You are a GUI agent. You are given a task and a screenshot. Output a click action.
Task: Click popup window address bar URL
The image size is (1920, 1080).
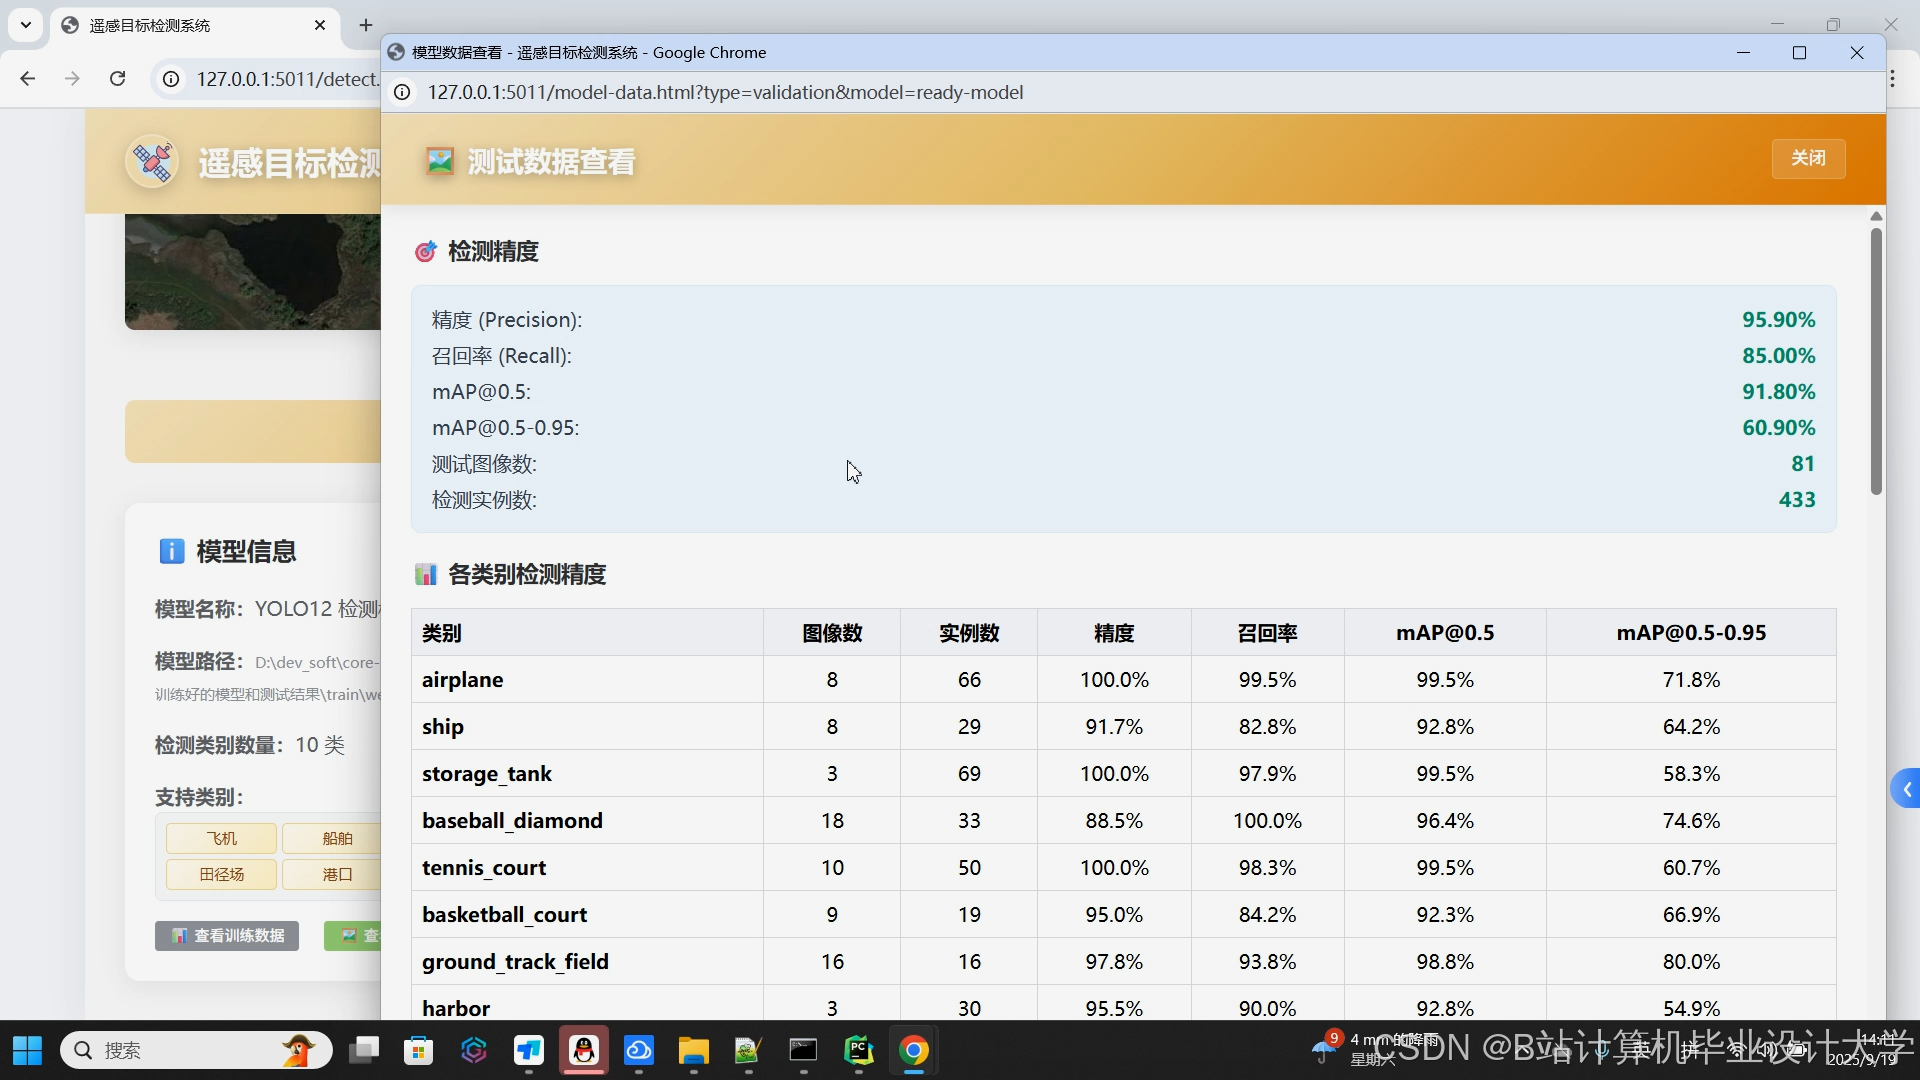725,92
